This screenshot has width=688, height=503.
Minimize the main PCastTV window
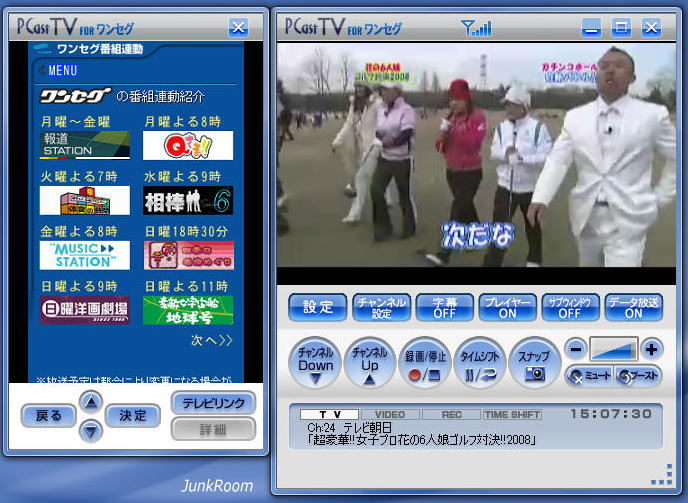pyautogui.click(x=591, y=28)
